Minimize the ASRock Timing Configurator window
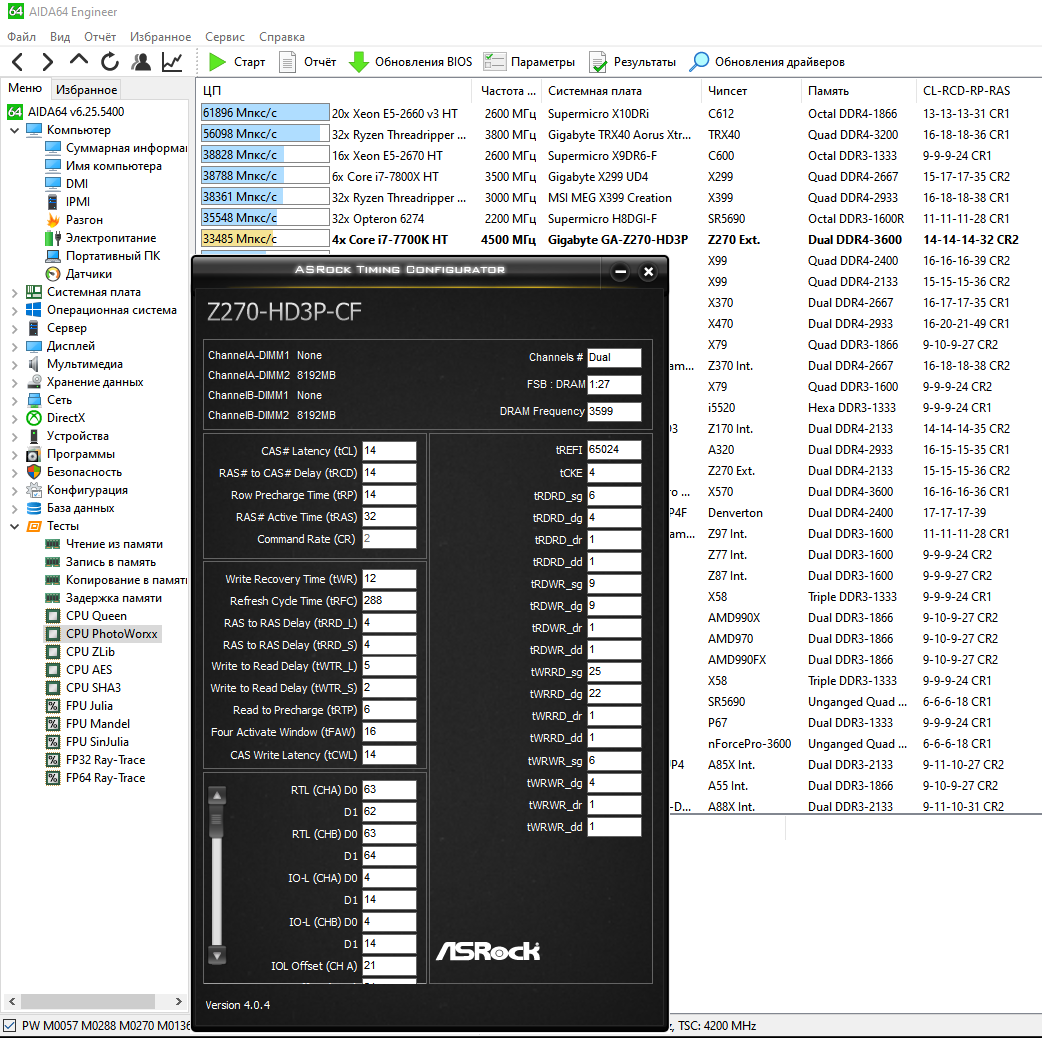The width and height of the screenshot is (1042, 1038). coord(620,271)
